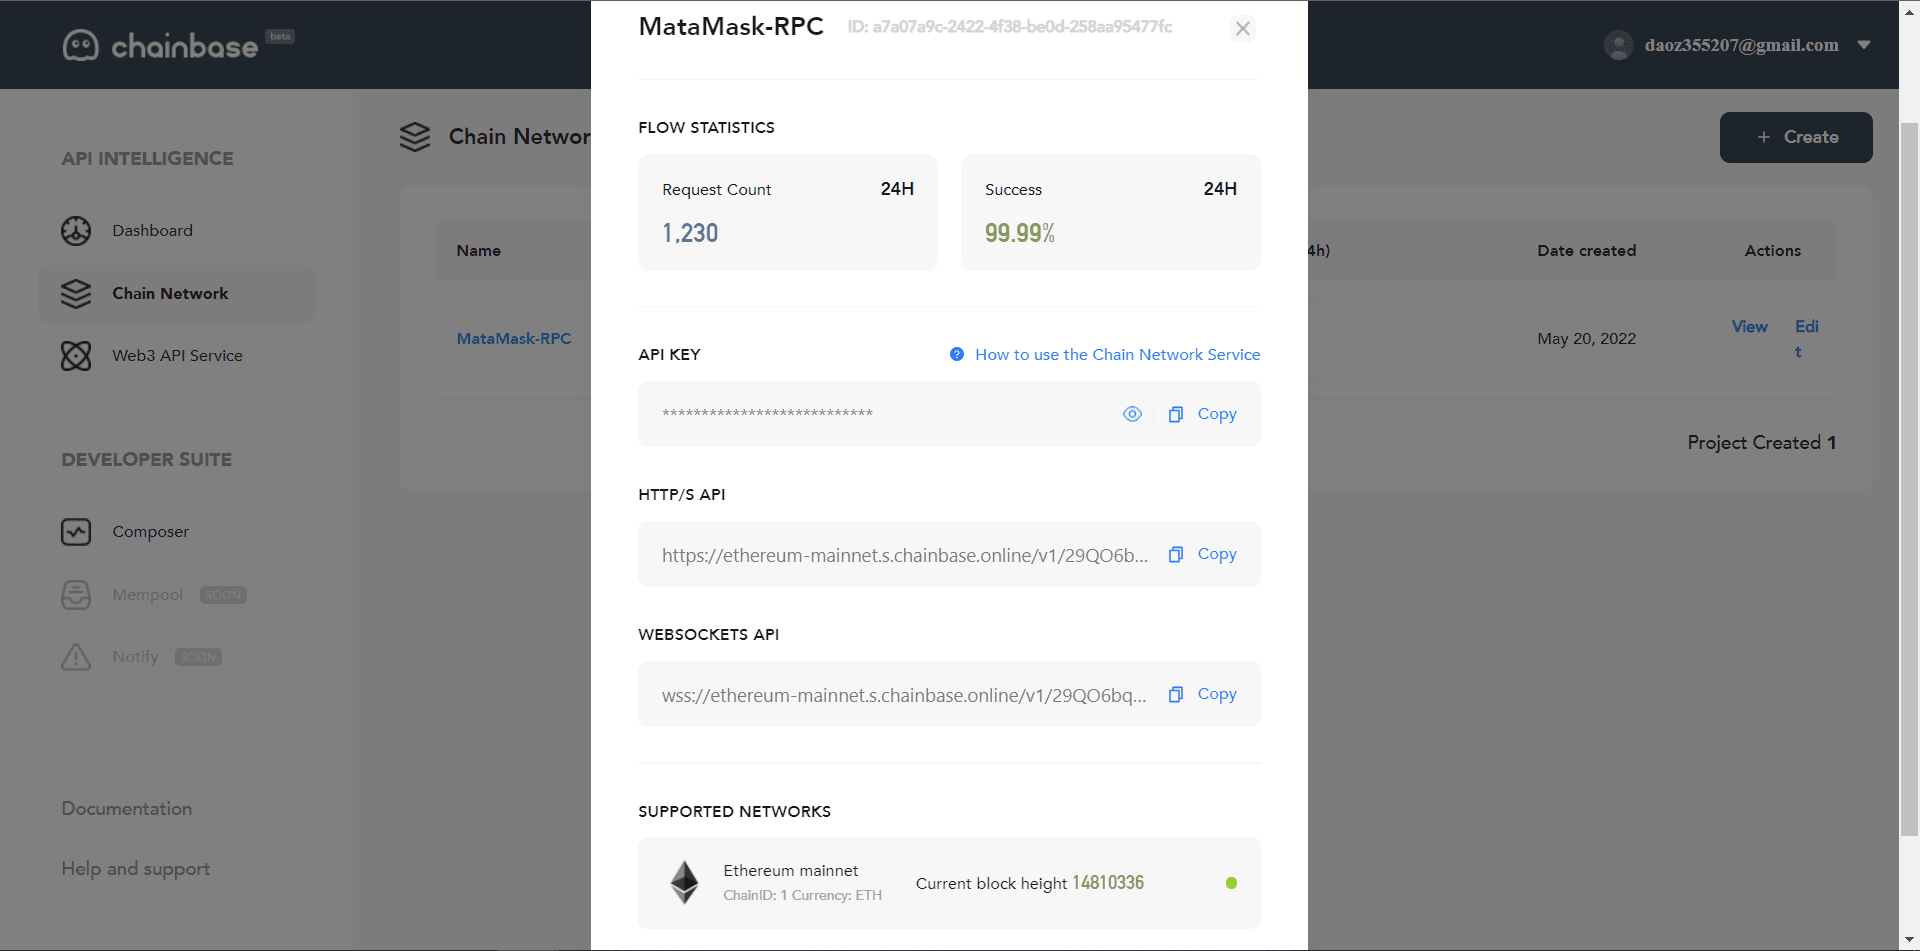Screen dimensions: 1920x951
Task: Click View action for MataMask-RPC
Action: 1749,327
